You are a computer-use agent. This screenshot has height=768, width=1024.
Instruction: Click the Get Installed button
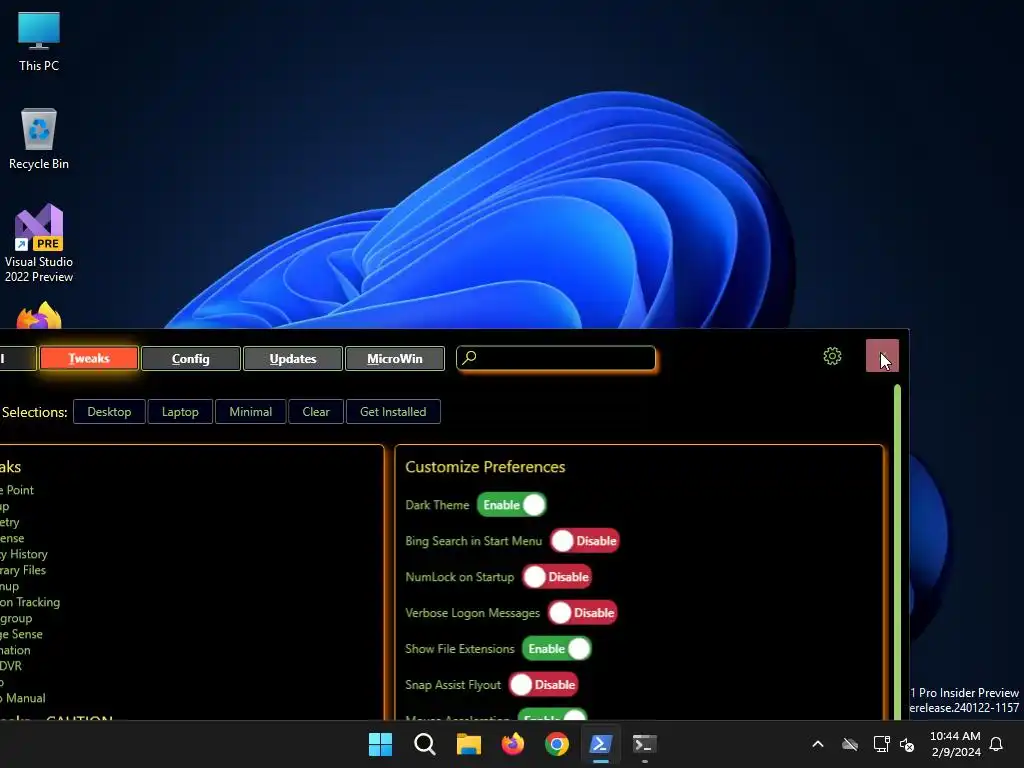pos(393,411)
